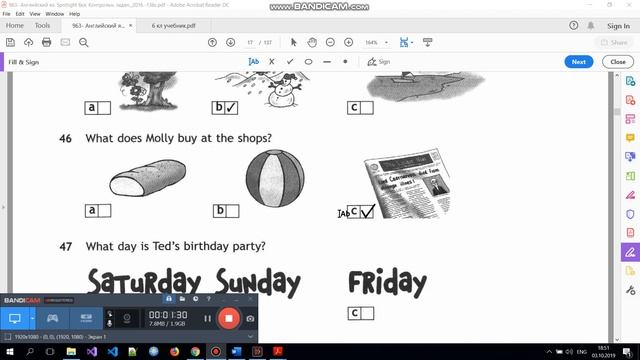Select Bandicam game recording mode
The width and height of the screenshot is (640, 360).
coord(53,318)
